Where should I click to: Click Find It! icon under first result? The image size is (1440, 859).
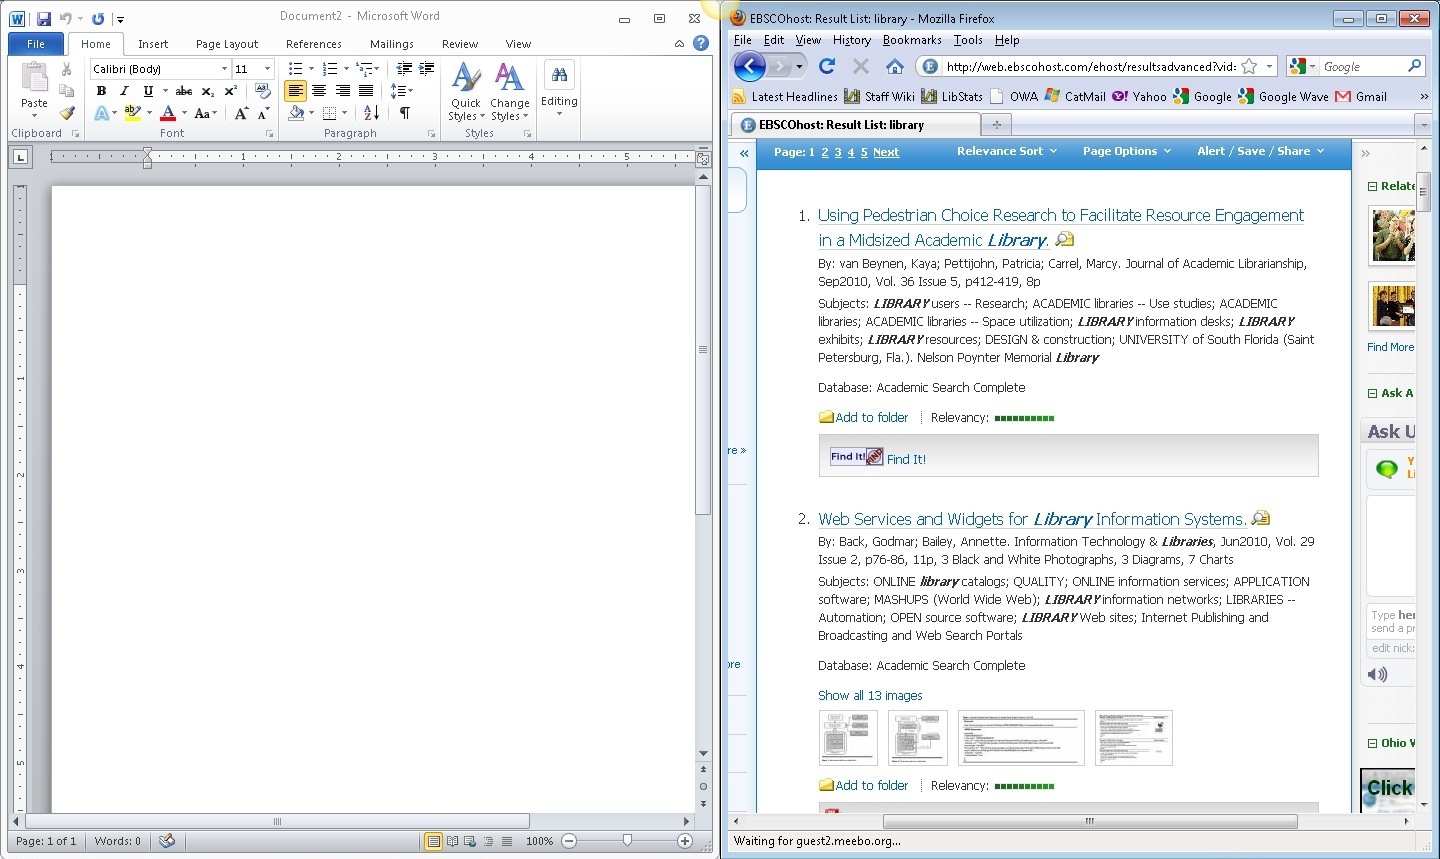(857, 457)
